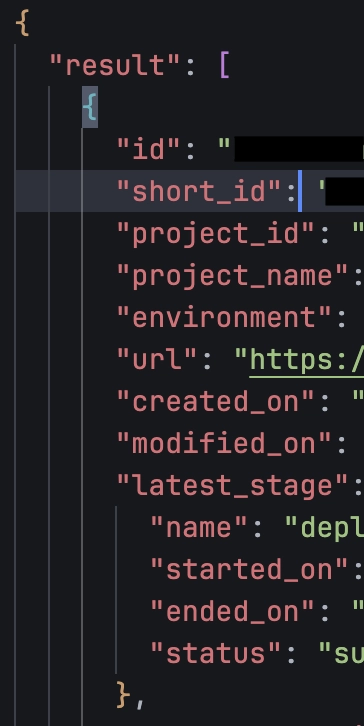The image size is (364, 726).
Task: Click the "started_on" key
Action: (249, 569)
